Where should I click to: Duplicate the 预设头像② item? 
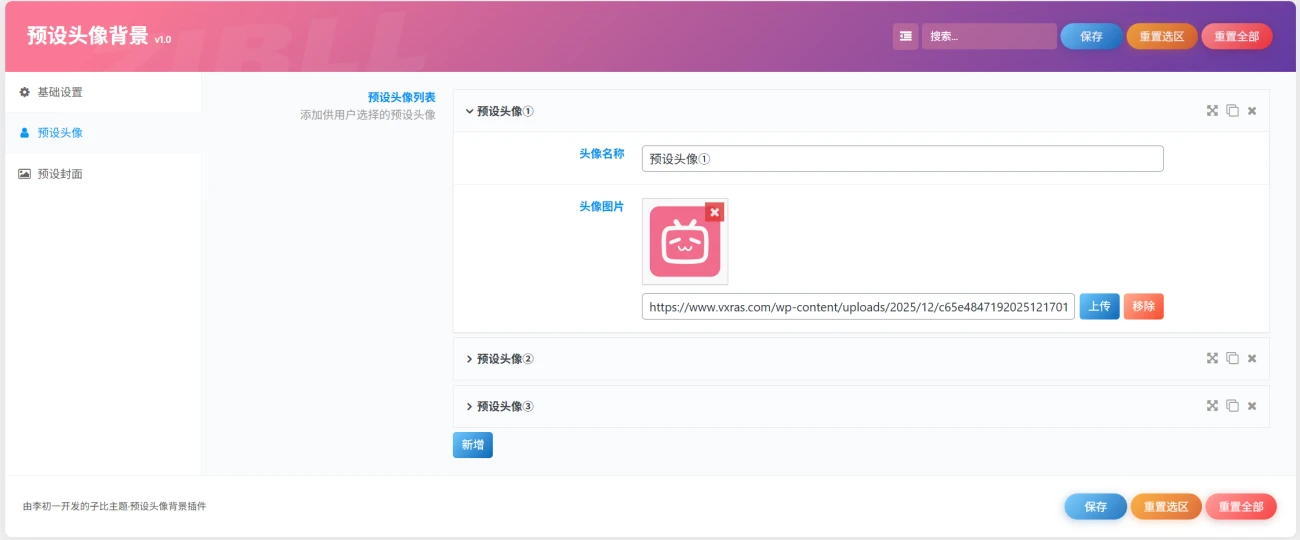point(1232,359)
